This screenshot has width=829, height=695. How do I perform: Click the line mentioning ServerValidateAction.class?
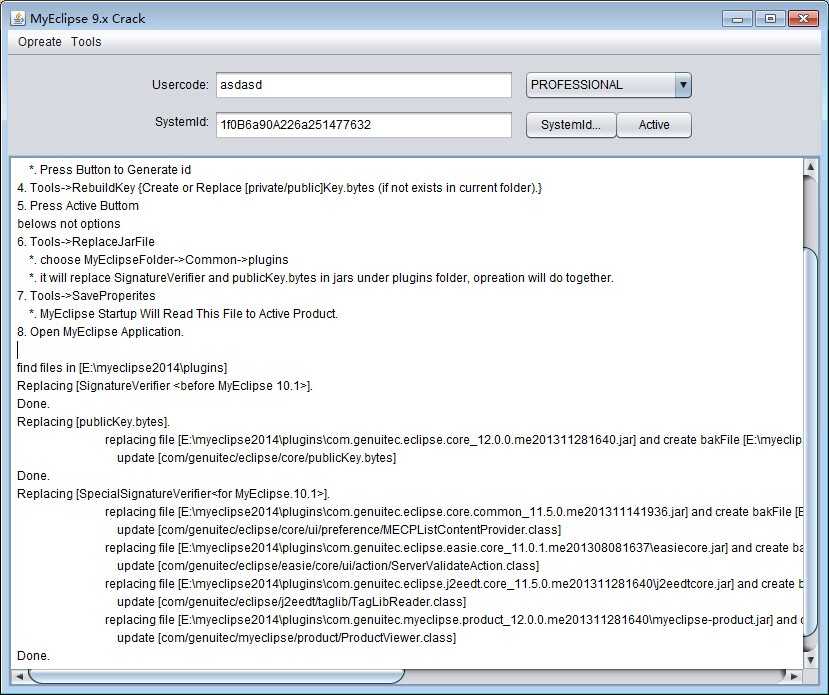[328, 566]
